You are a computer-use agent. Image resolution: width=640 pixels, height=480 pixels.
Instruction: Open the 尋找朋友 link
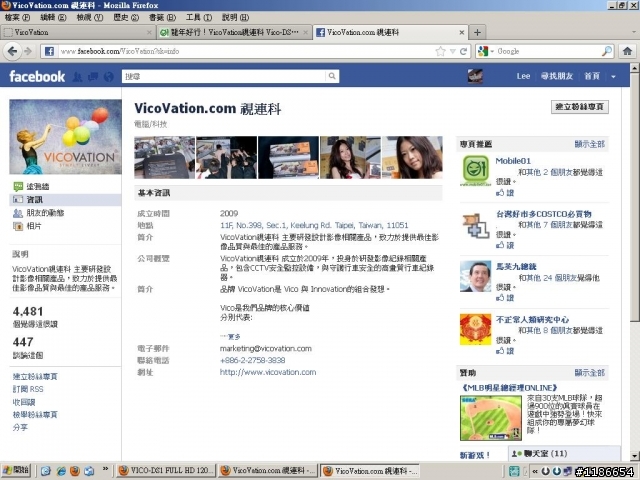557,76
